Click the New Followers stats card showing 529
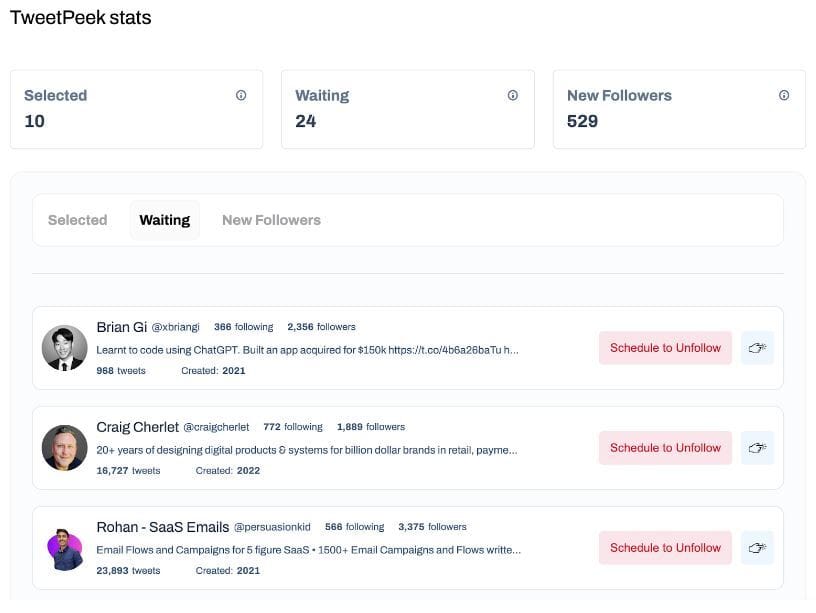The height and width of the screenshot is (613, 816). tap(678, 109)
